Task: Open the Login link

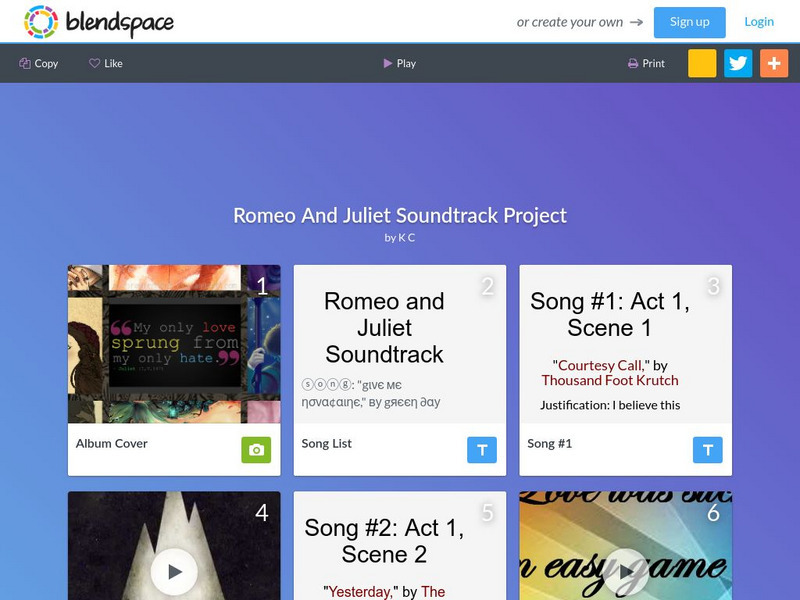Action: coord(759,22)
